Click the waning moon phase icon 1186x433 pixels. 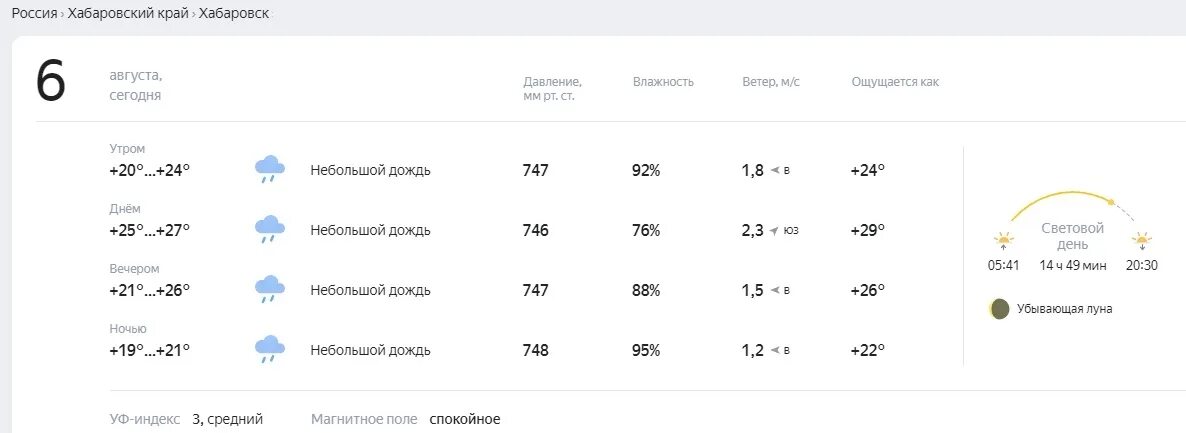point(998,309)
